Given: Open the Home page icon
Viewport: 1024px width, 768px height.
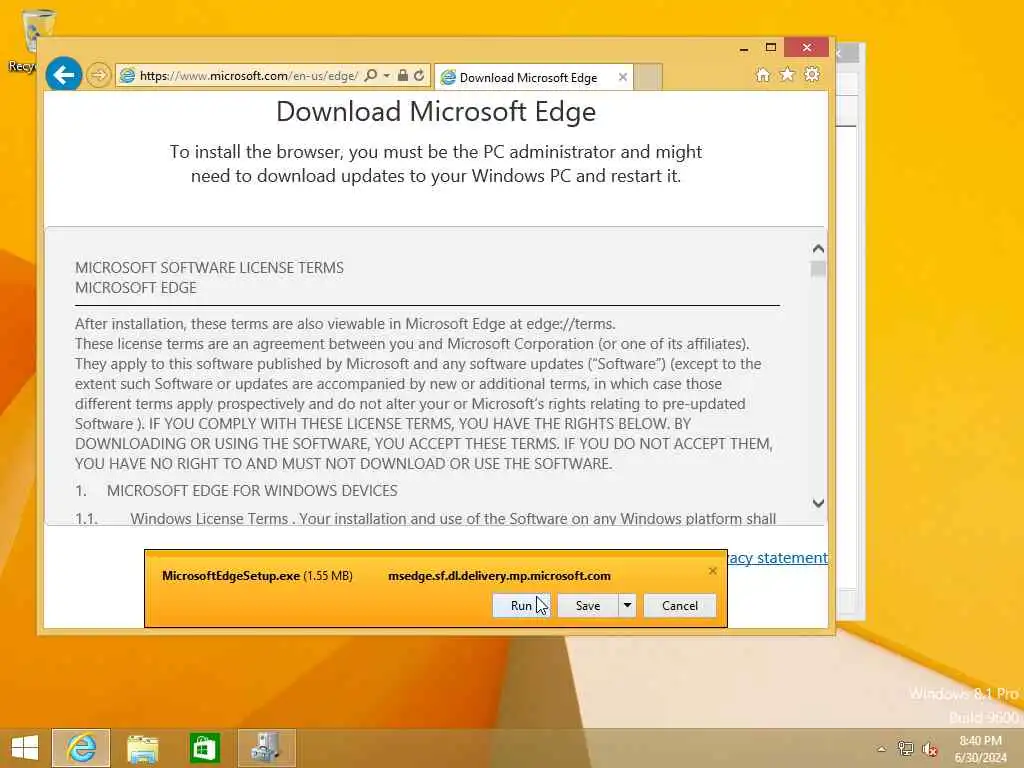Looking at the screenshot, I should (763, 74).
